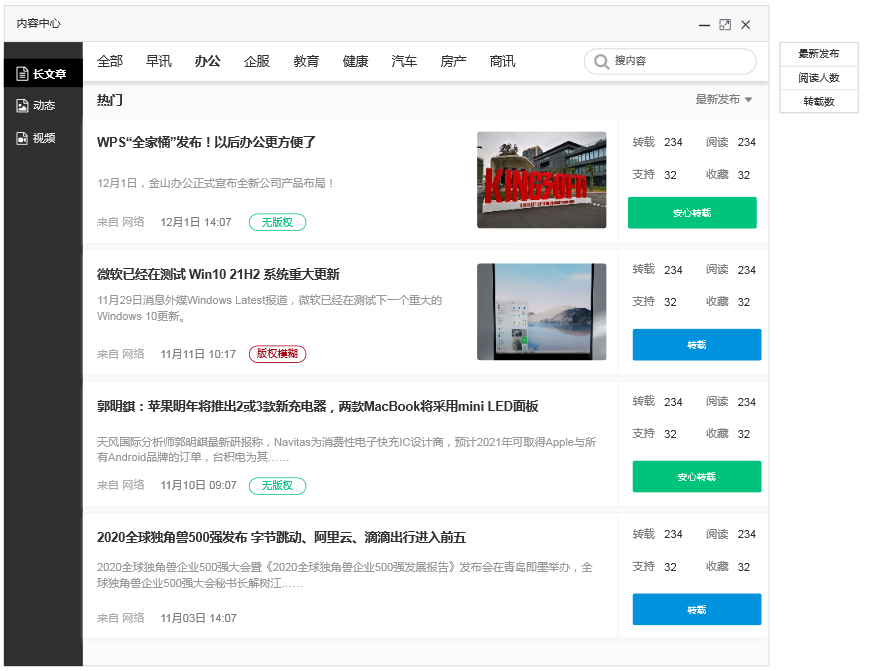The image size is (872, 671).
Task: Click summary 12月1日，金山办公正式宣布
Action: (x=215, y=183)
